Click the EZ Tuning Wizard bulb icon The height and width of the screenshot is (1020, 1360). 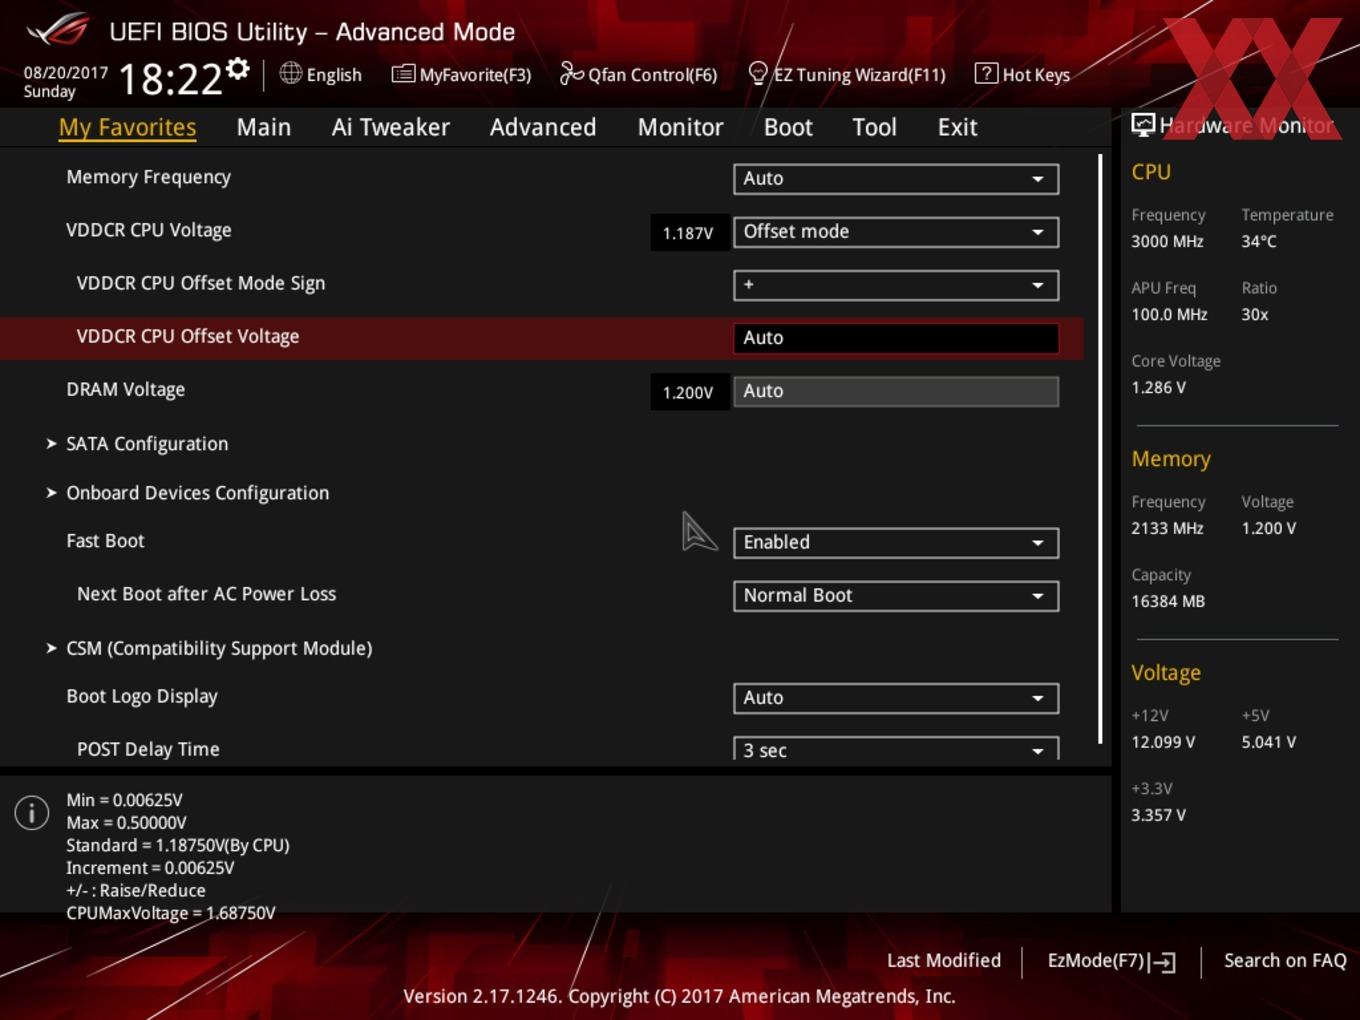[758, 74]
